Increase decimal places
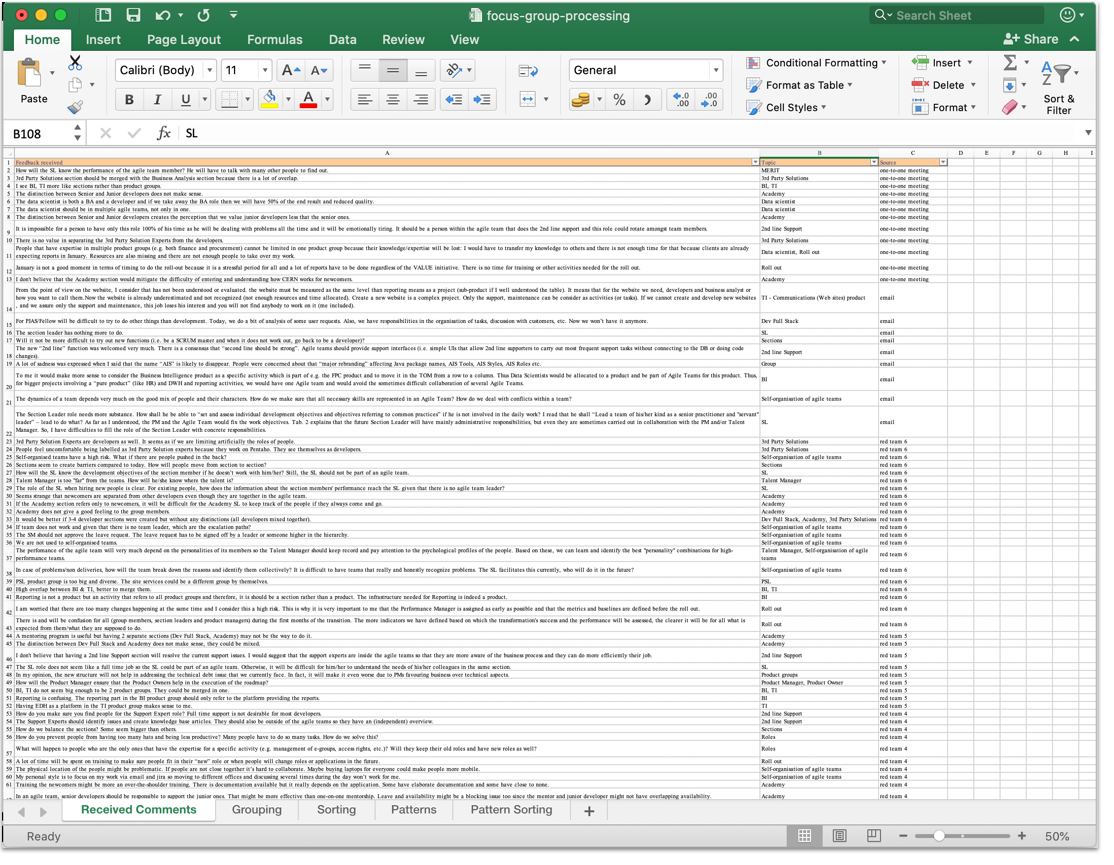The image size is (1114, 865). (x=681, y=99)
